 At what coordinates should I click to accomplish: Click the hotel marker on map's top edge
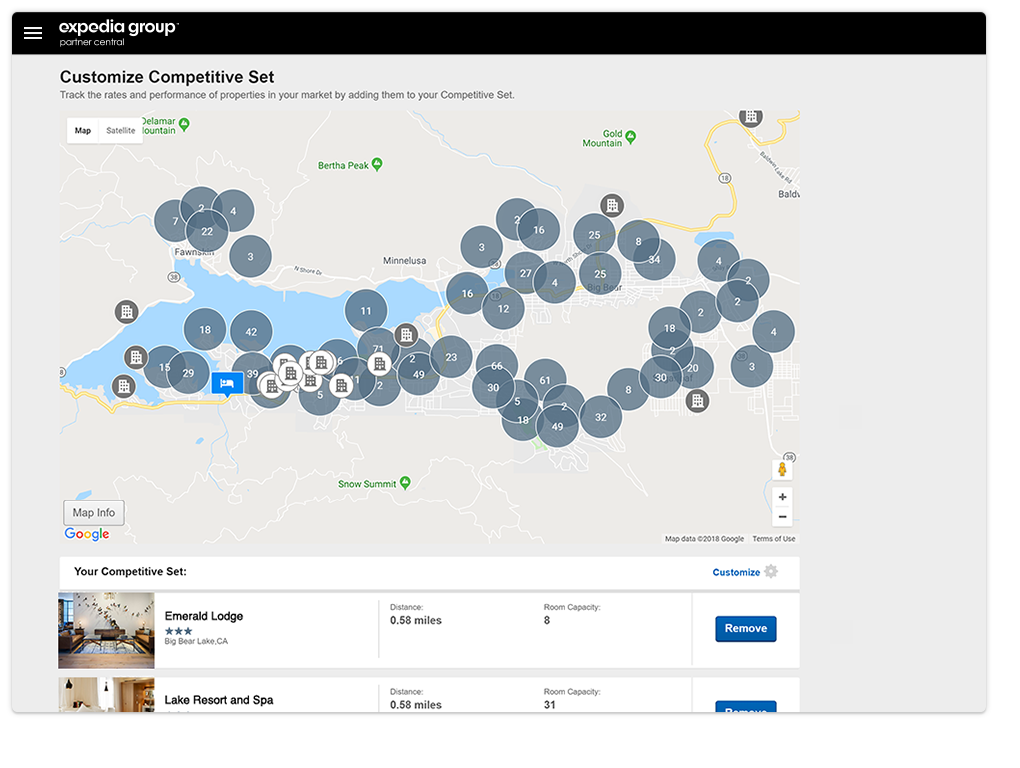[751, 116]
